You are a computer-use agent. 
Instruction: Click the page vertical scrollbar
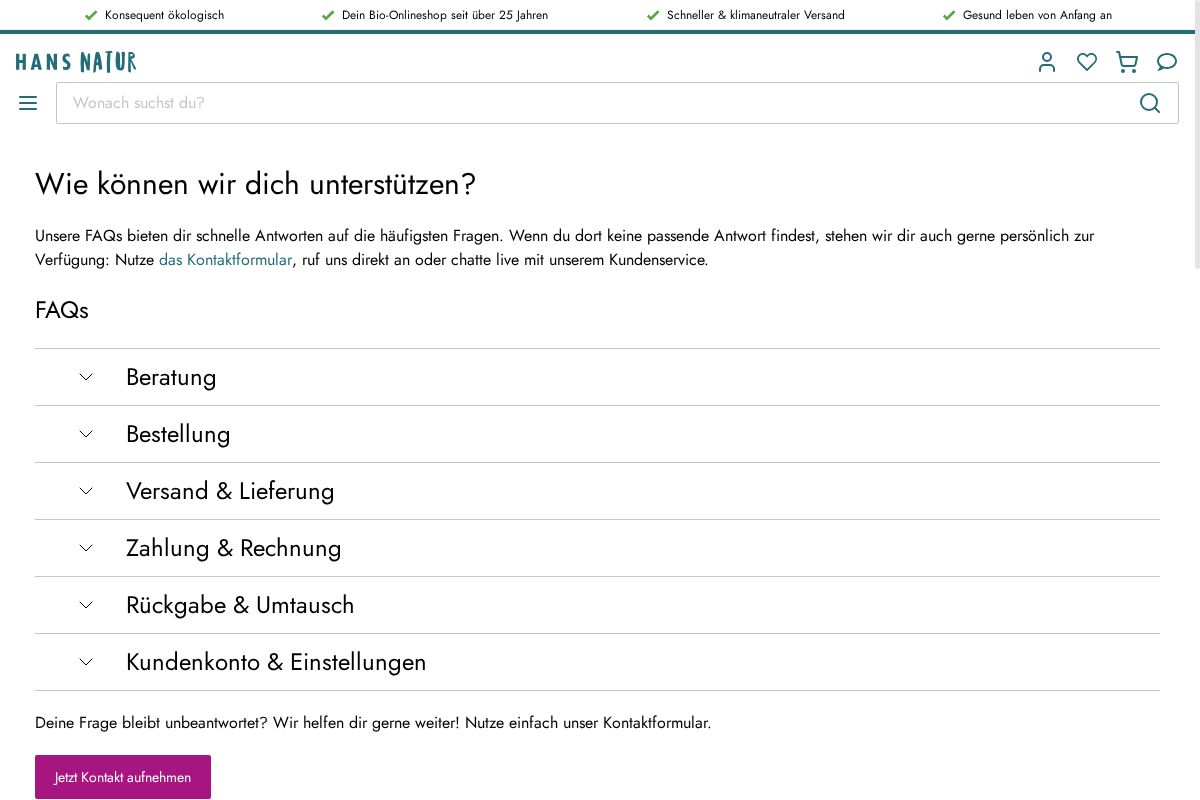[1197, 134]
